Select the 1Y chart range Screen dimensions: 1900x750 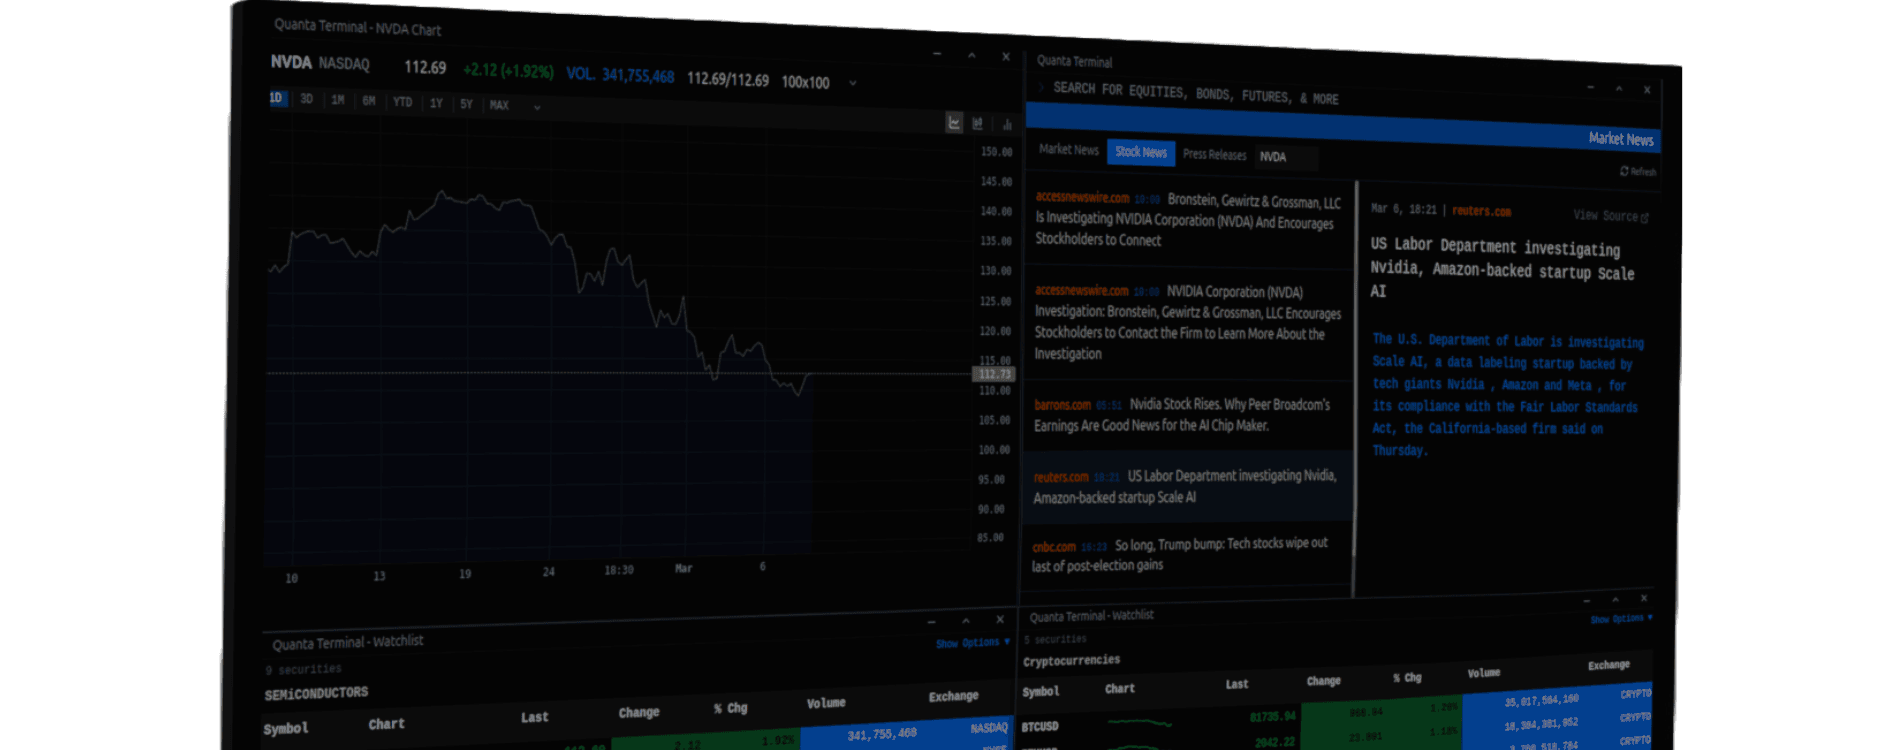(x=436, y=103)
